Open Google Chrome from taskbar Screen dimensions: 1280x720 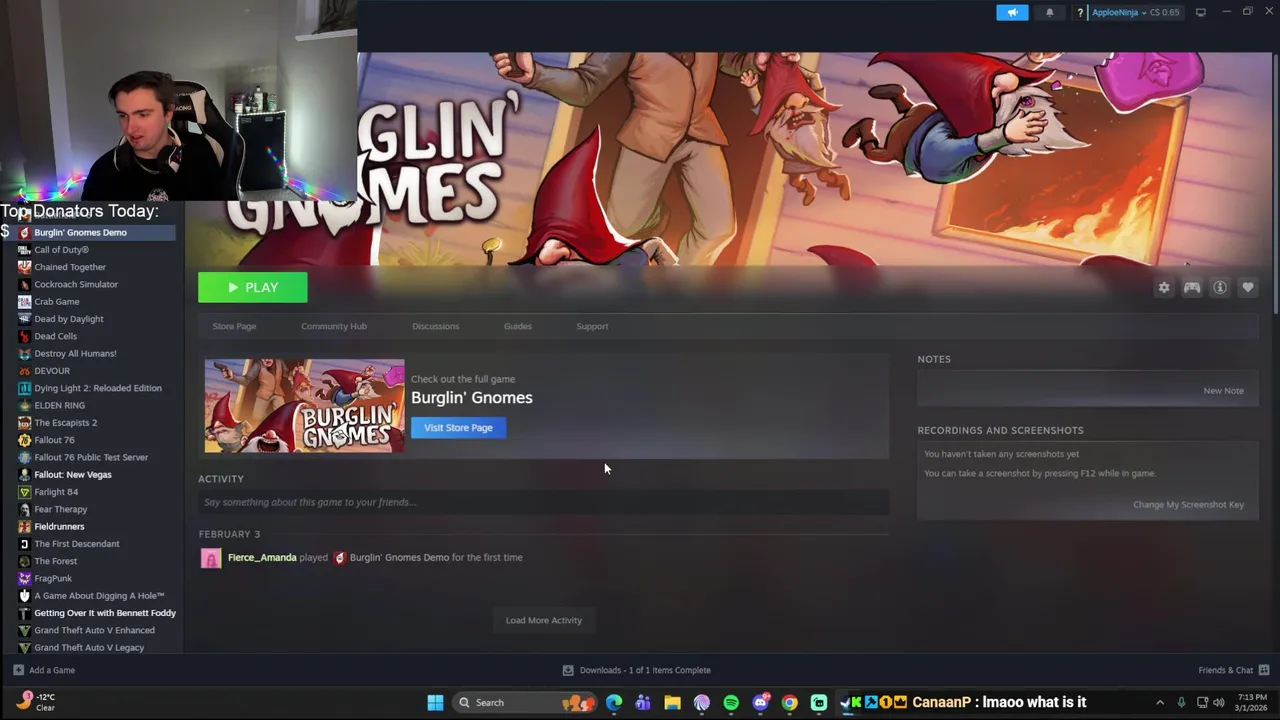point(790,702)
